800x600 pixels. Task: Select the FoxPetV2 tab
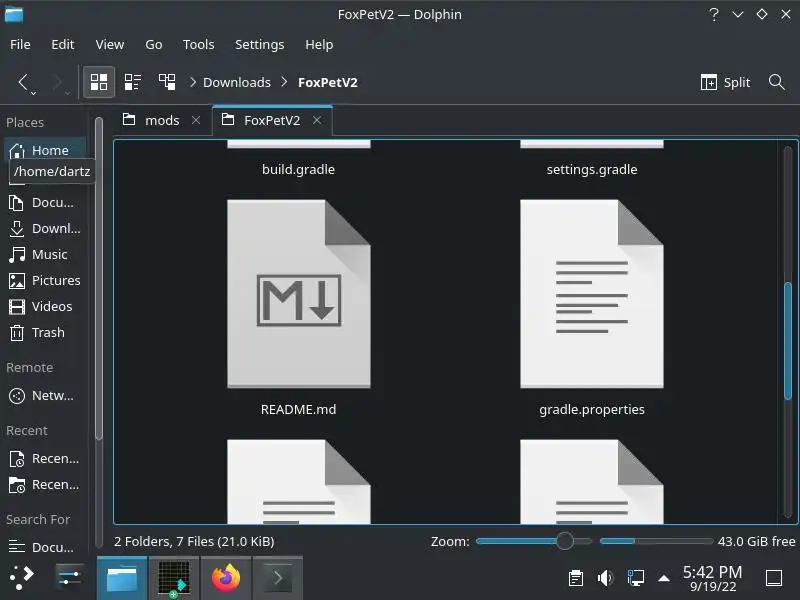tap(272, 120)
